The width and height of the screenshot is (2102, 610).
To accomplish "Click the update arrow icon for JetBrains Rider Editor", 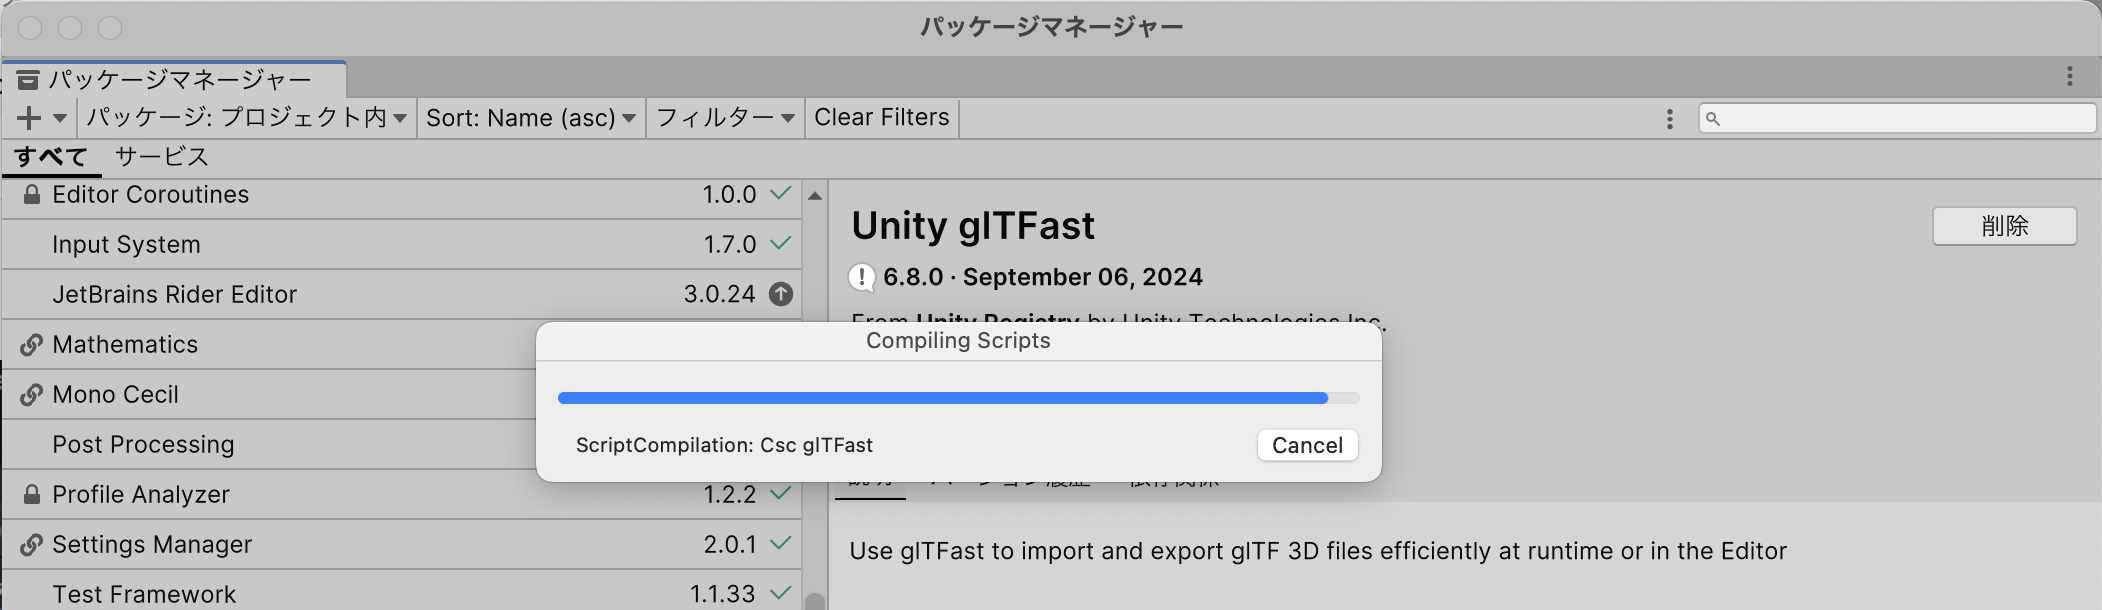I will click(780, 294).
